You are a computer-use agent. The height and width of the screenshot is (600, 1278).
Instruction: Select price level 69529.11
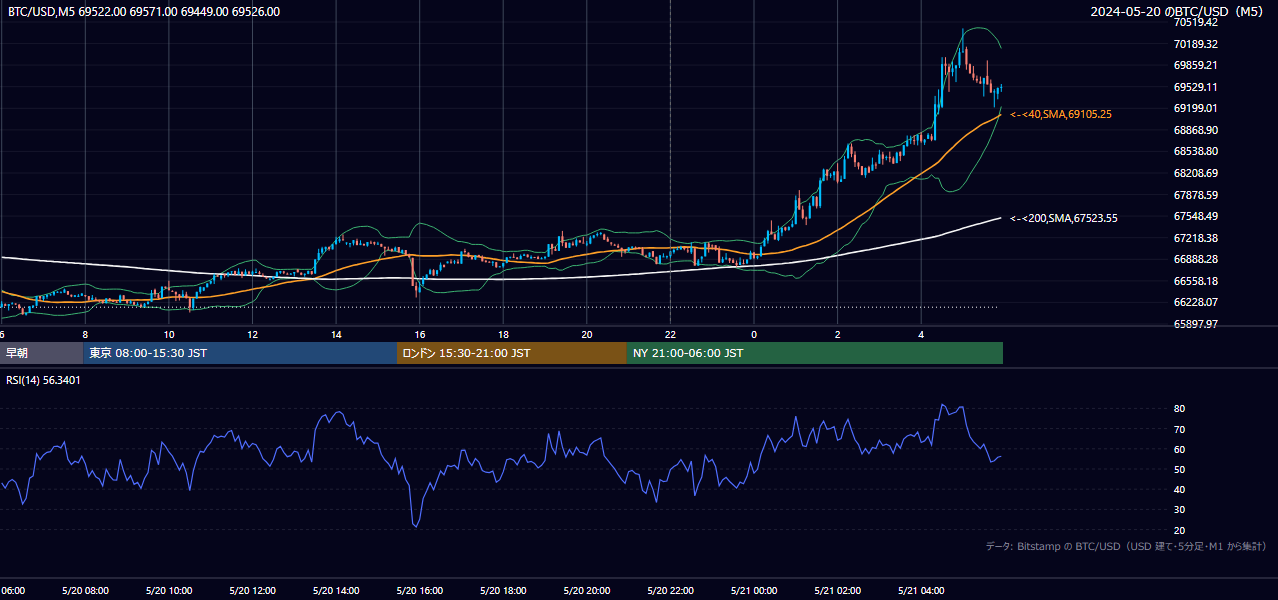(x=1196, y=87)
